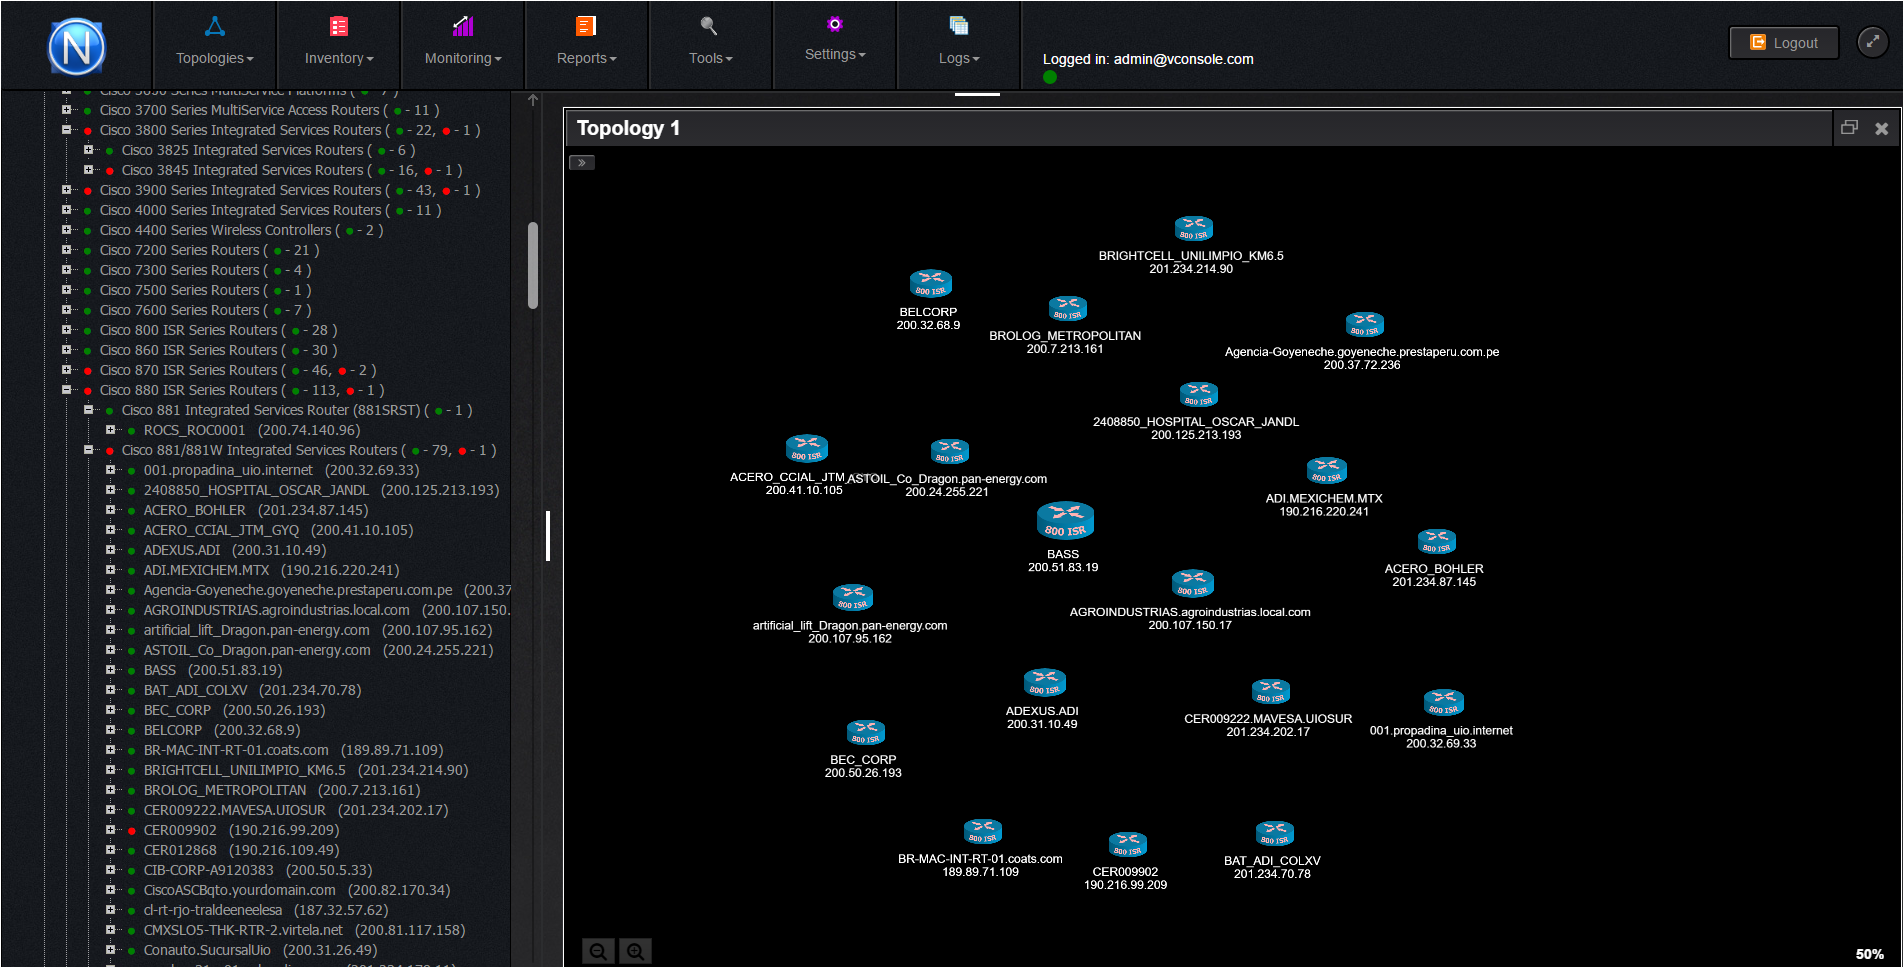Close the Topology 1 panel
1903x967 pixels.
(1881, 129)
